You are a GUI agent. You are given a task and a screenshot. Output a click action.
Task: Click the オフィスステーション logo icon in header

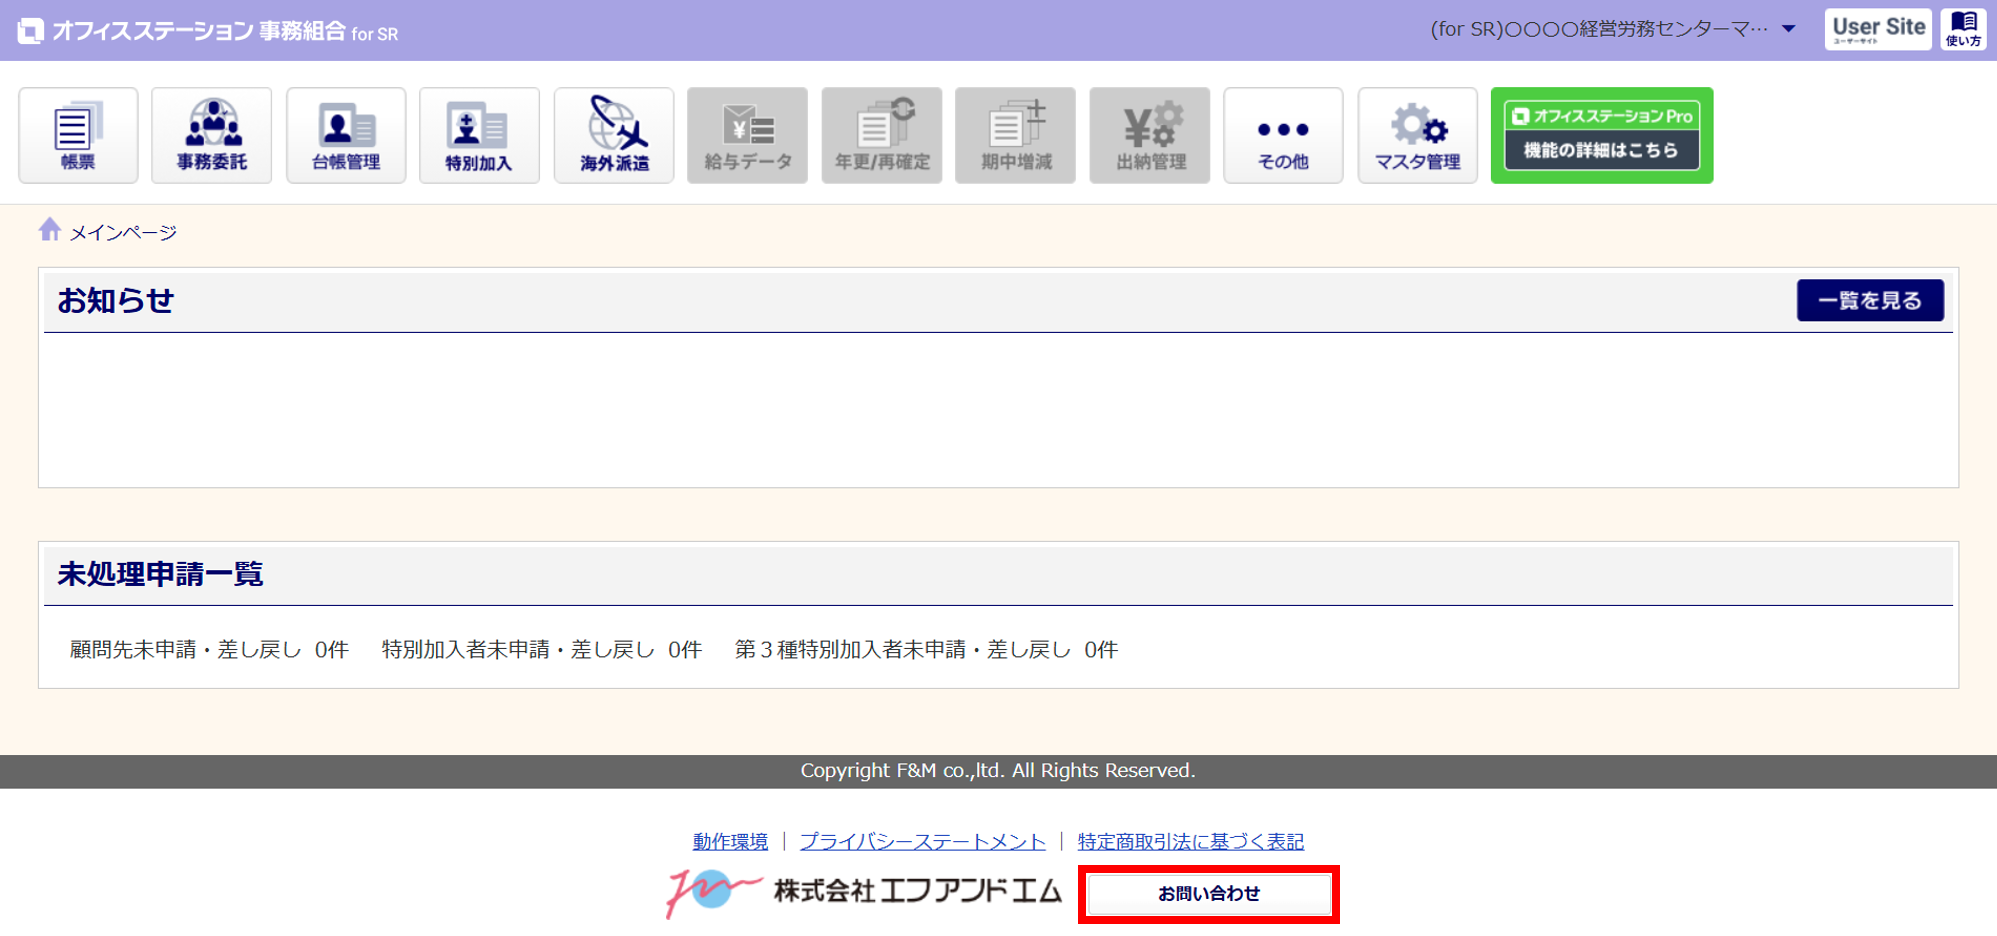click(x=31, y=31)
